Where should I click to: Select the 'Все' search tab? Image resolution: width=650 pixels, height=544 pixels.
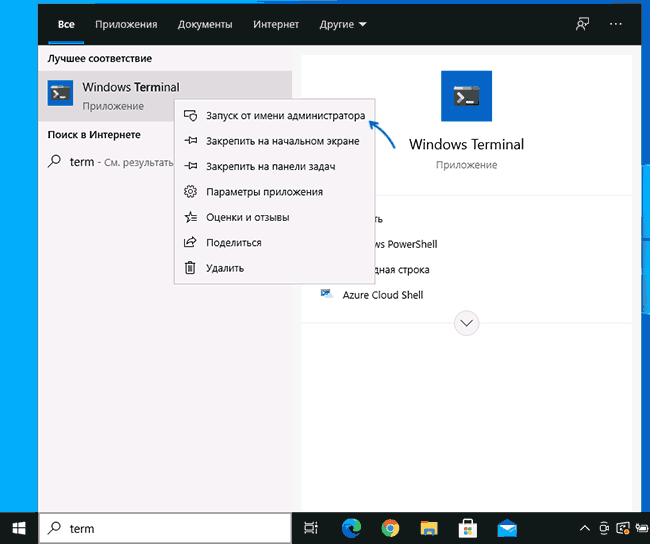[66, 24]
